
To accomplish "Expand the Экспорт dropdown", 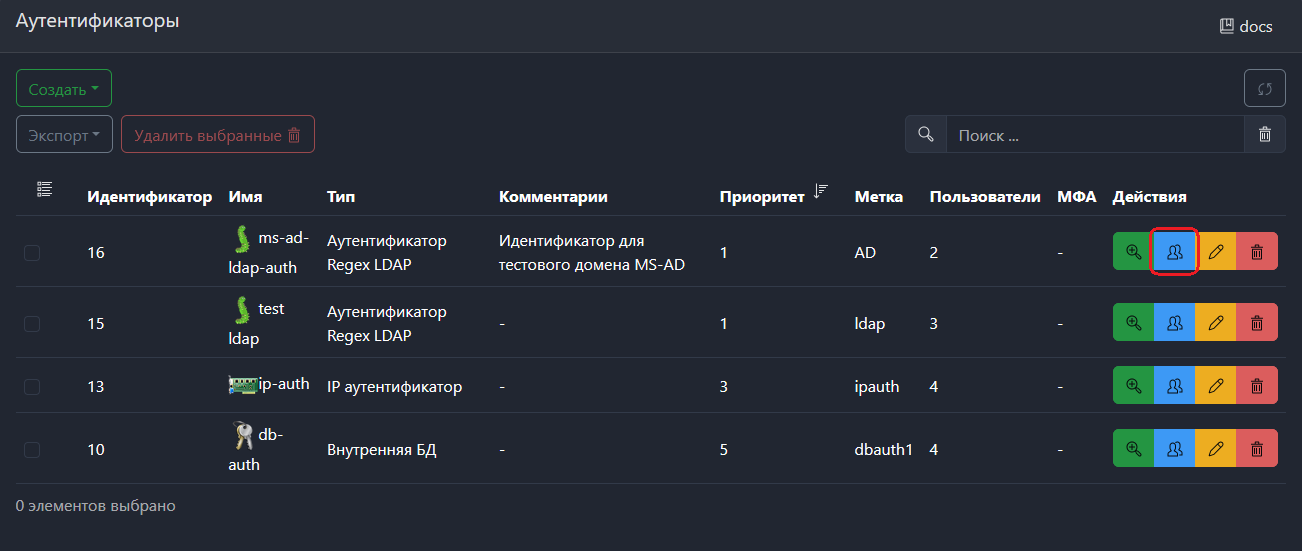I will pyautogui.click(x=64, y=134).
